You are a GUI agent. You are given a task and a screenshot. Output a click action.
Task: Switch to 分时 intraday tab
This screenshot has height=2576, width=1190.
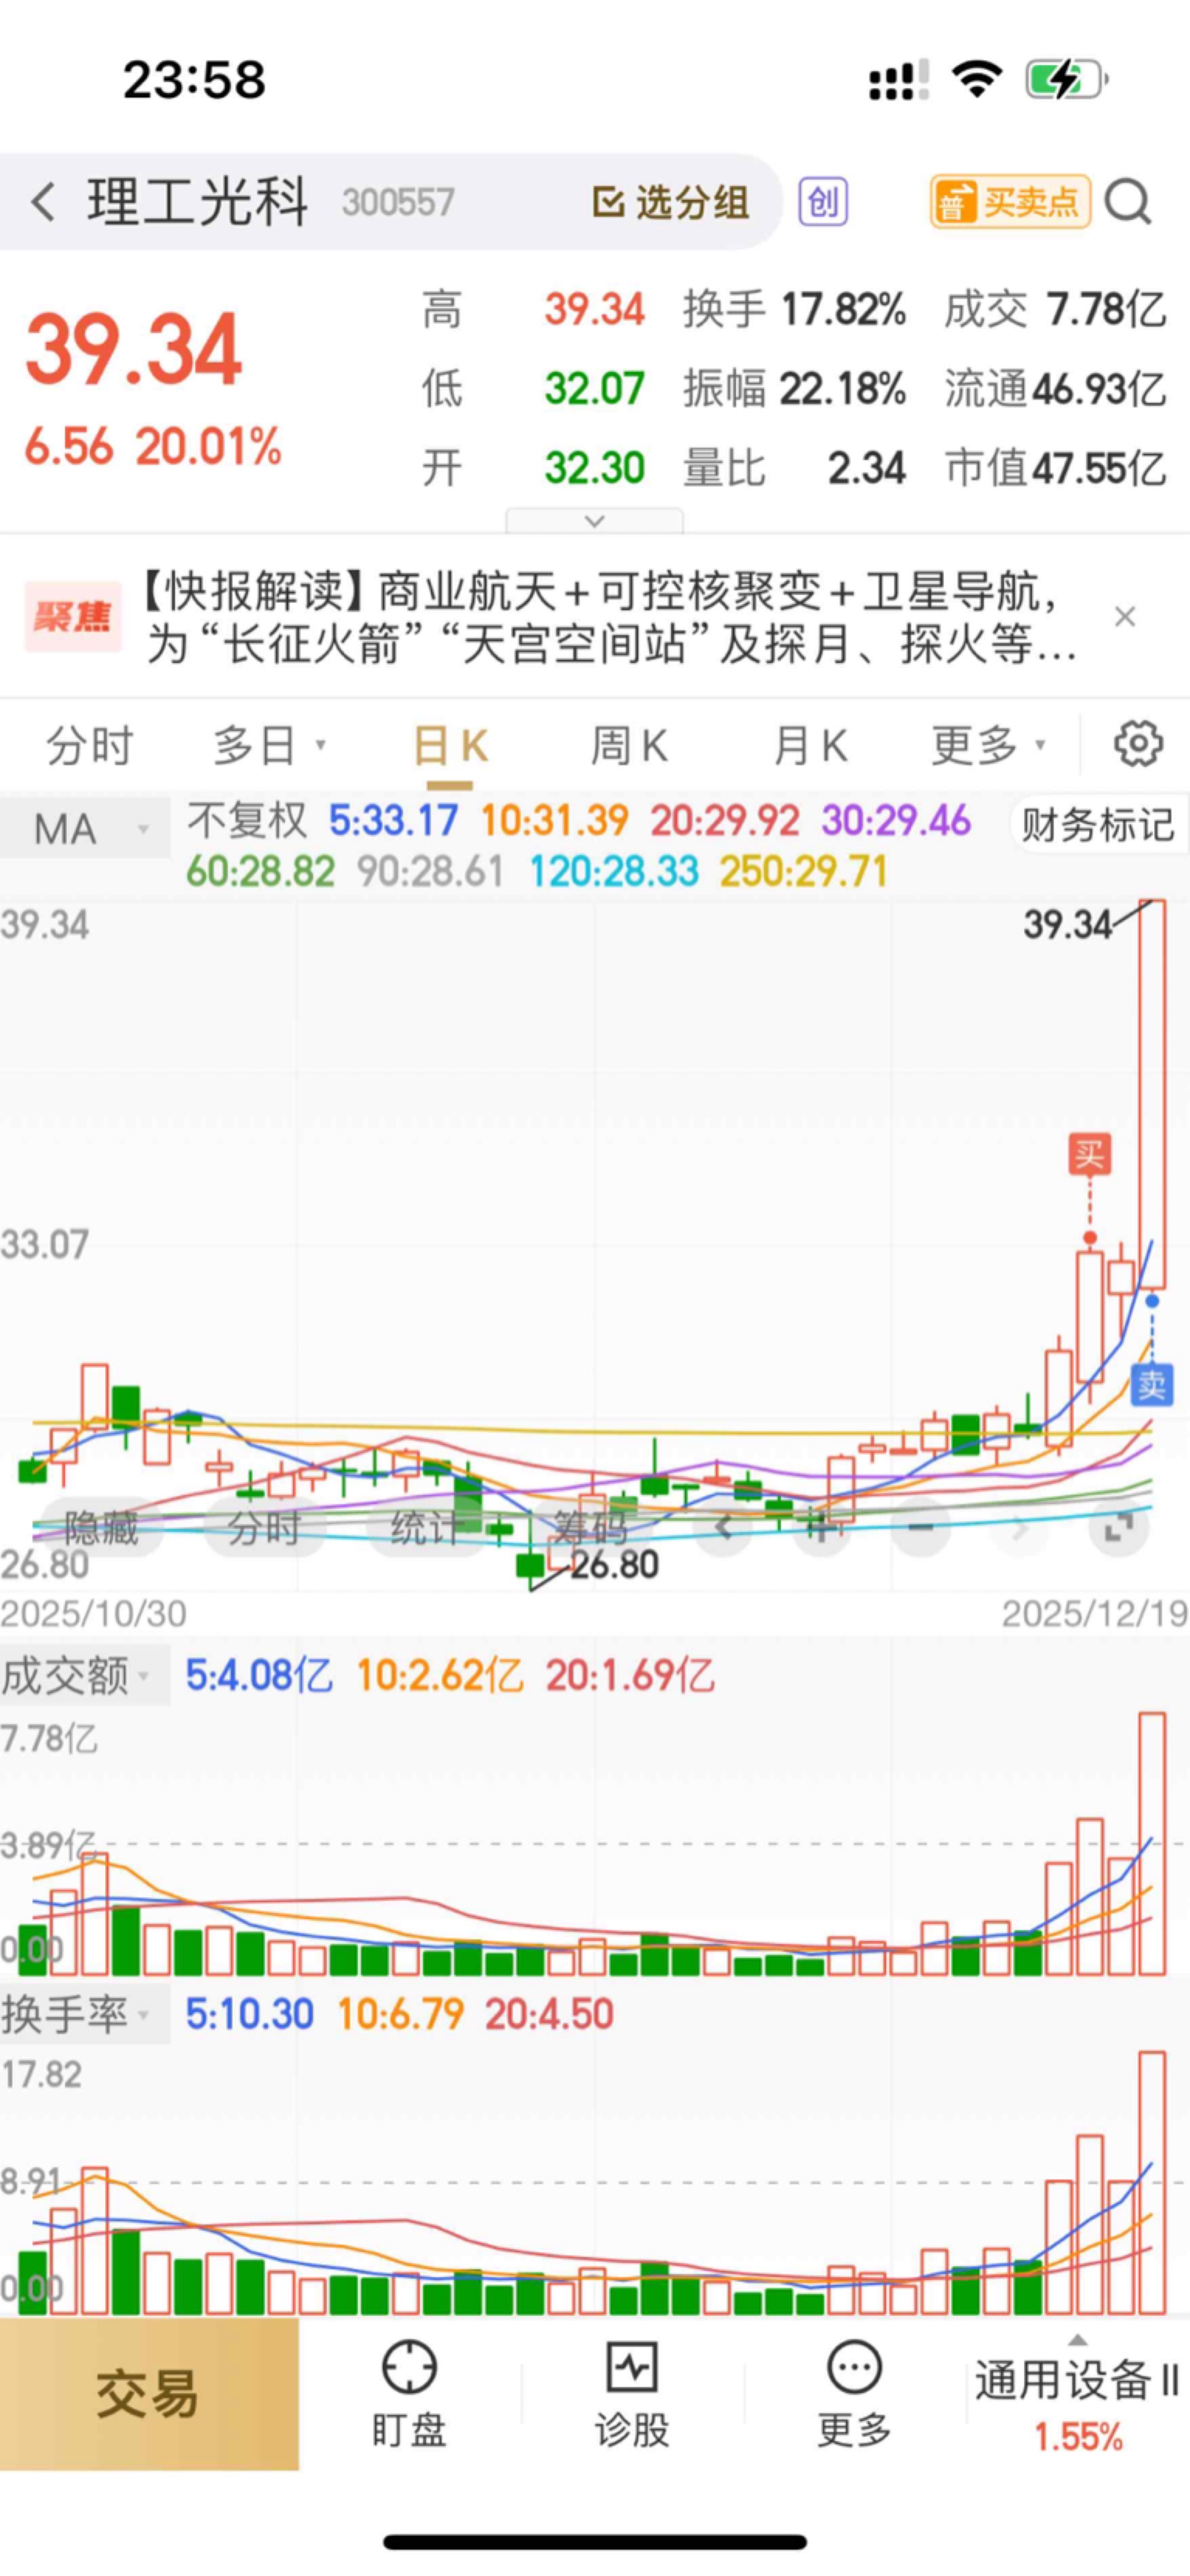tap(90, 746)
